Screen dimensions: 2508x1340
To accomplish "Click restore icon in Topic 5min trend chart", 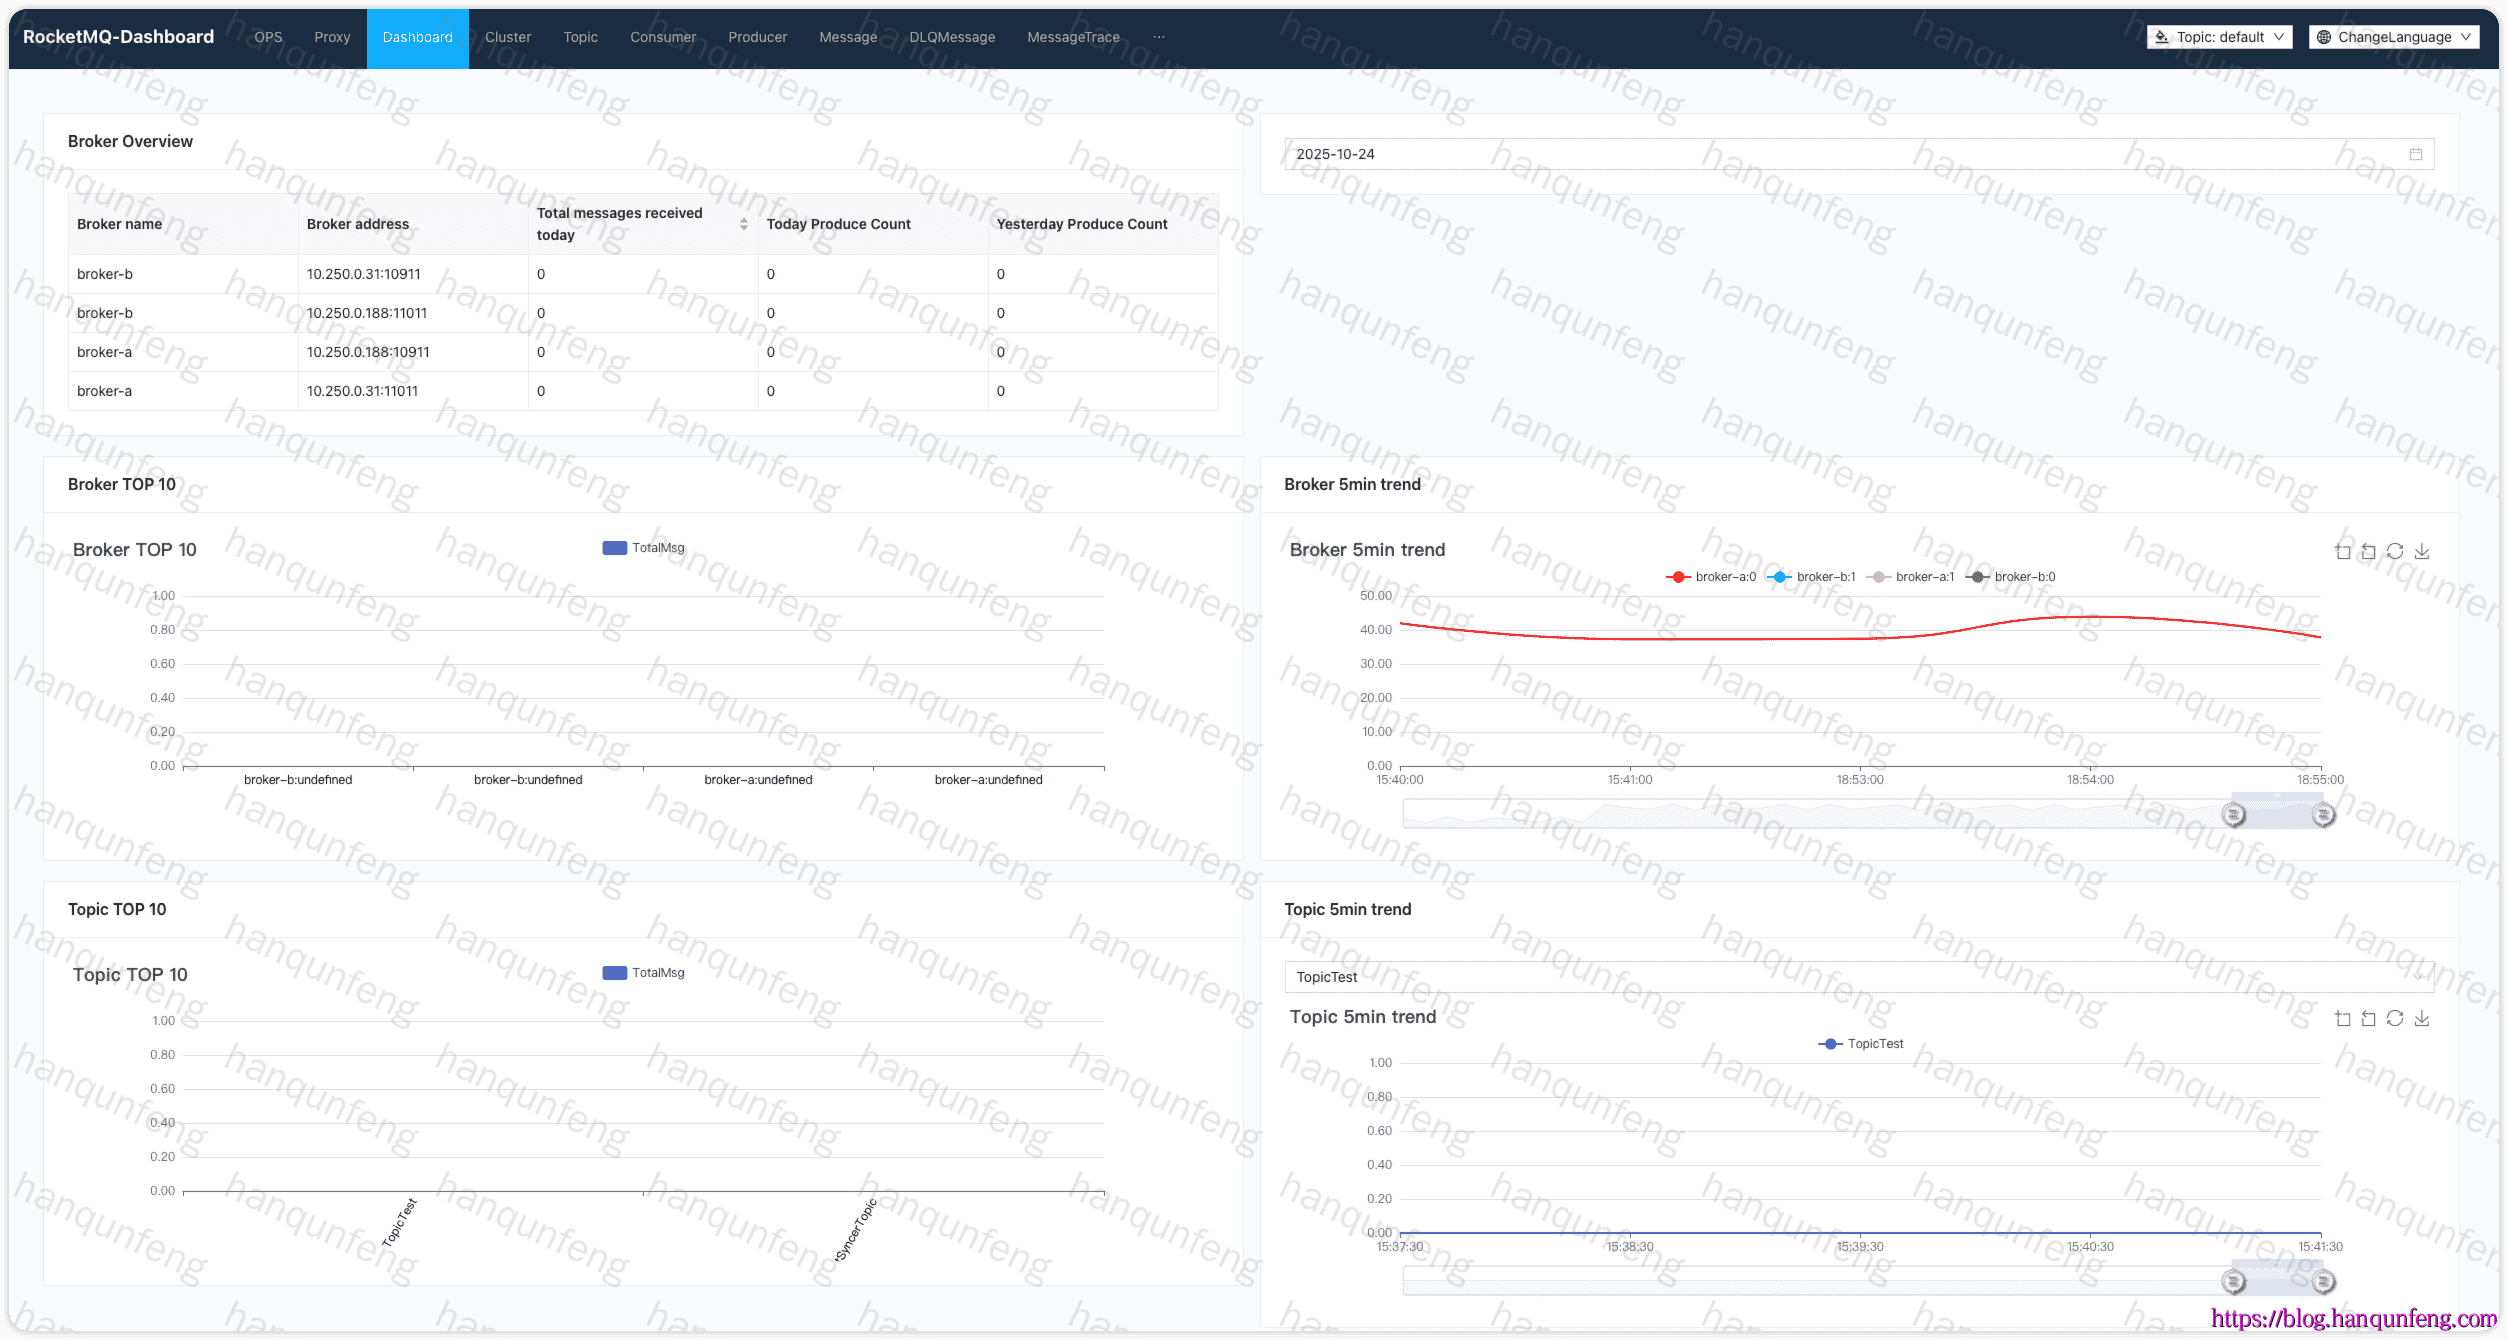I will (x=2395, y=1018).
